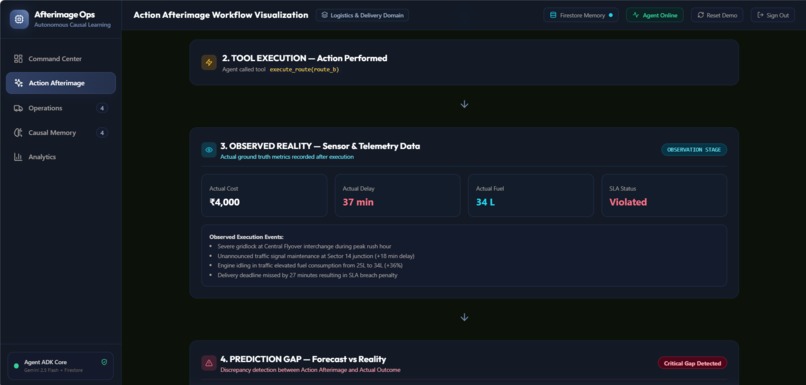Click the SLA Status Violated value
The width and height of the screenshot is (806, 385).
pos(628,202)
